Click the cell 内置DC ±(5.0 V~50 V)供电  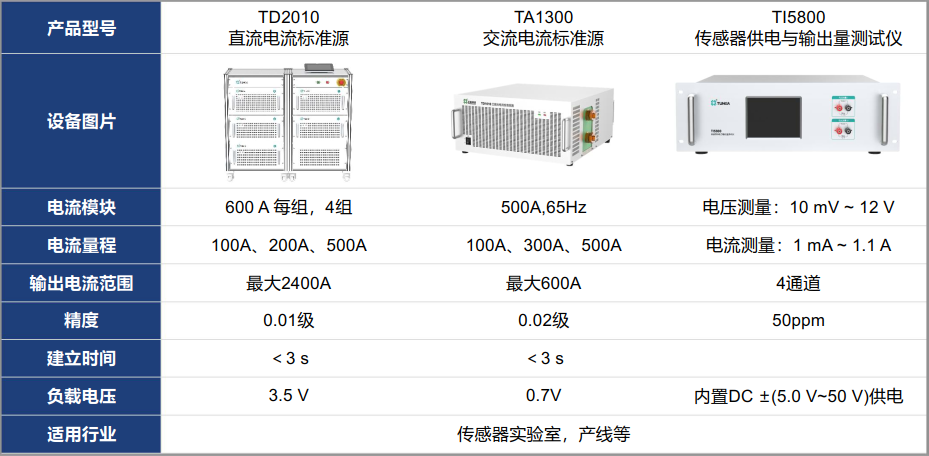point(799,396)
